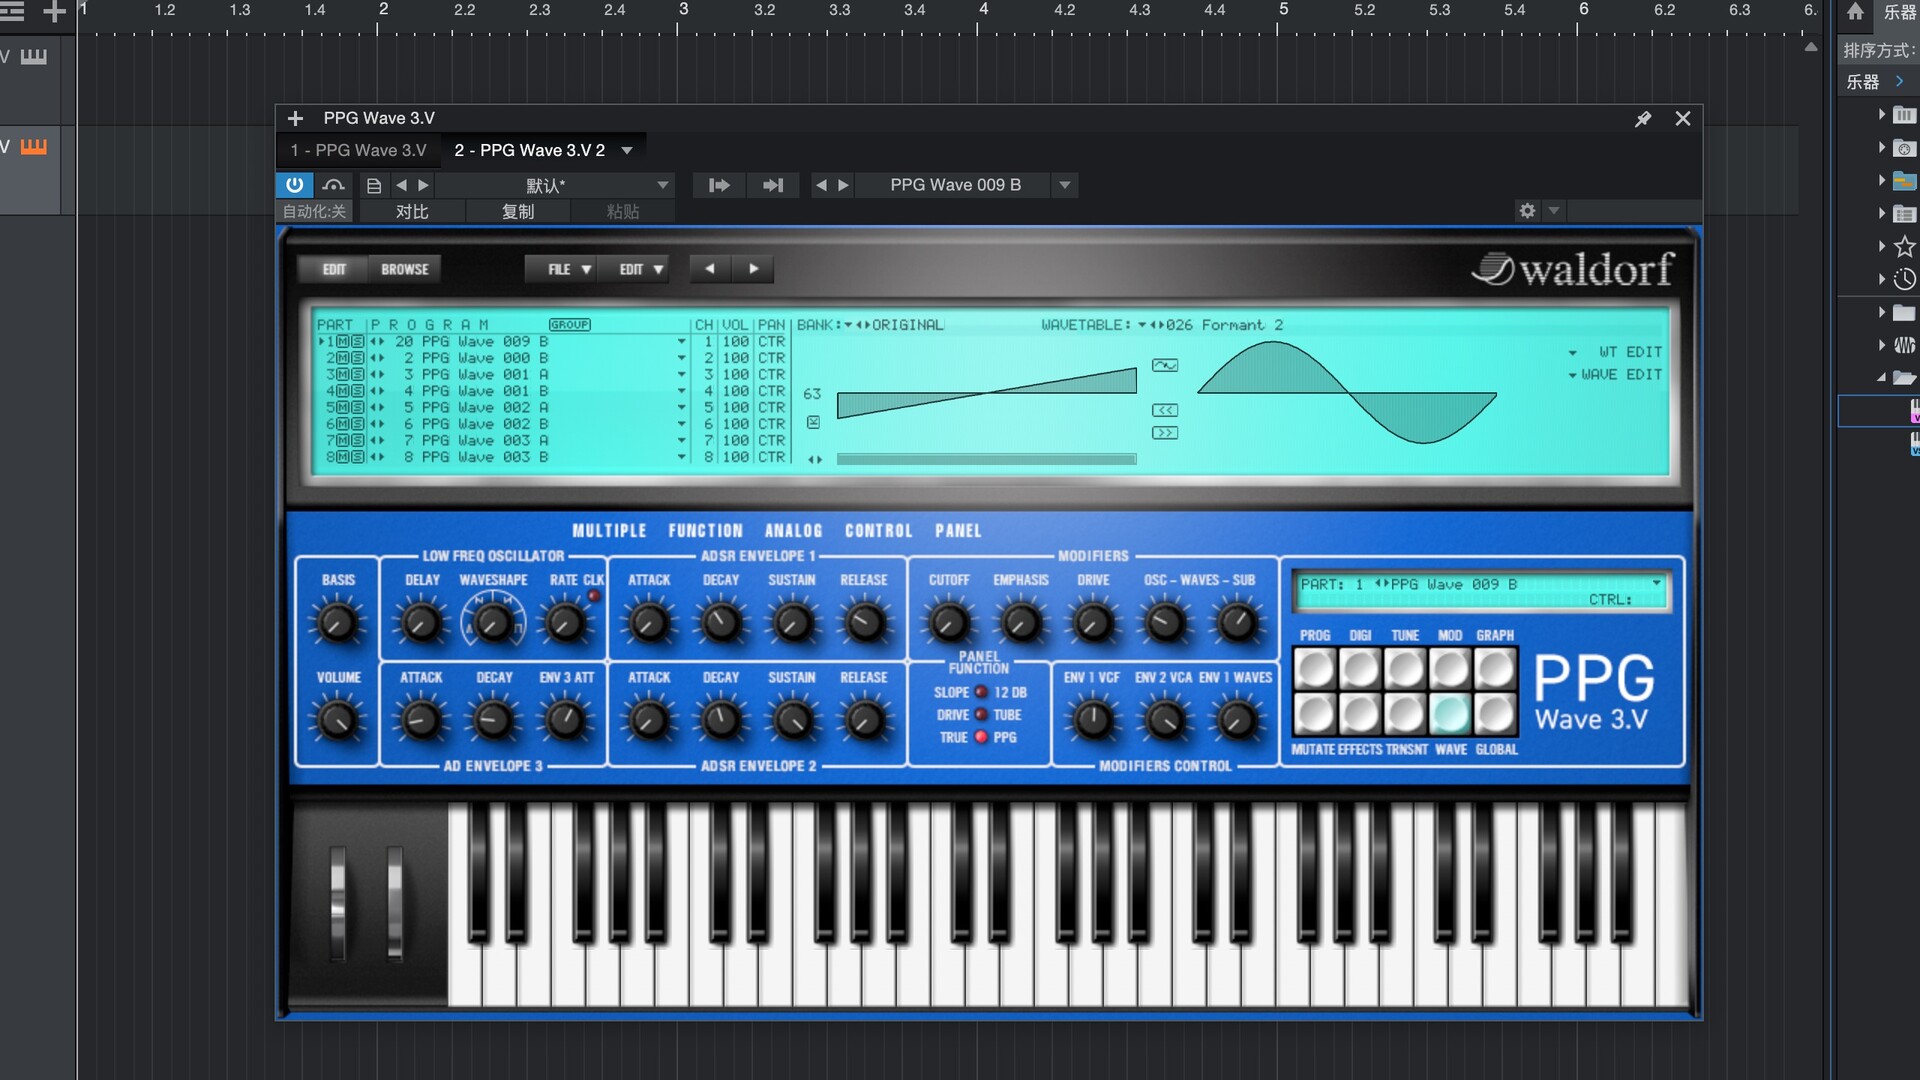Click the pitch bend wheel
This screenshot has width=1920, height=1080.
[x=338, y=903]
